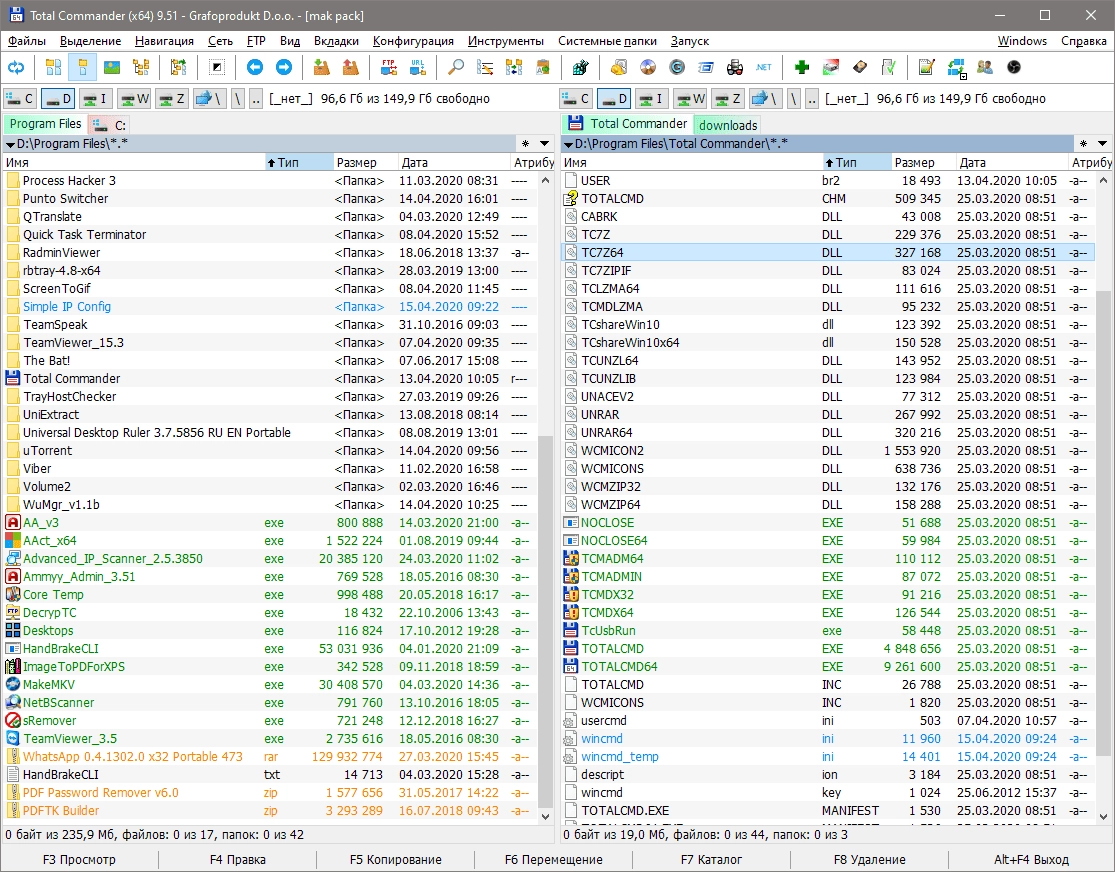The image size is (1115, 872).
Task: Open right panel directory hotlist asterisk
Action: point(1082,144)
